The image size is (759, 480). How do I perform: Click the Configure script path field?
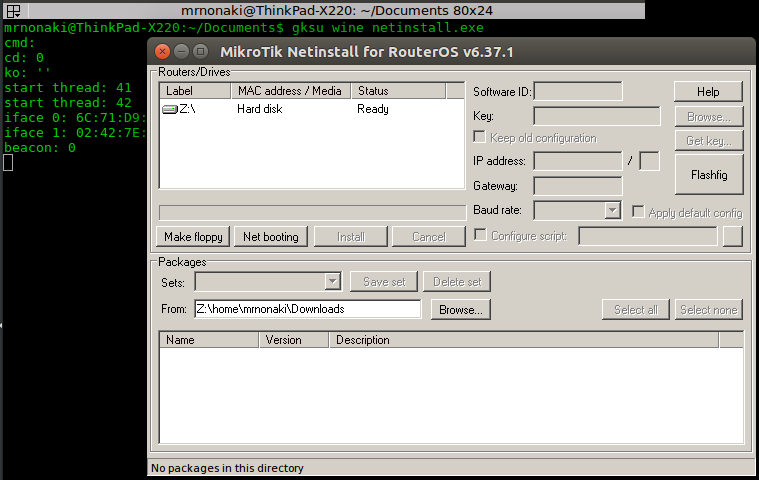(648, 236)
